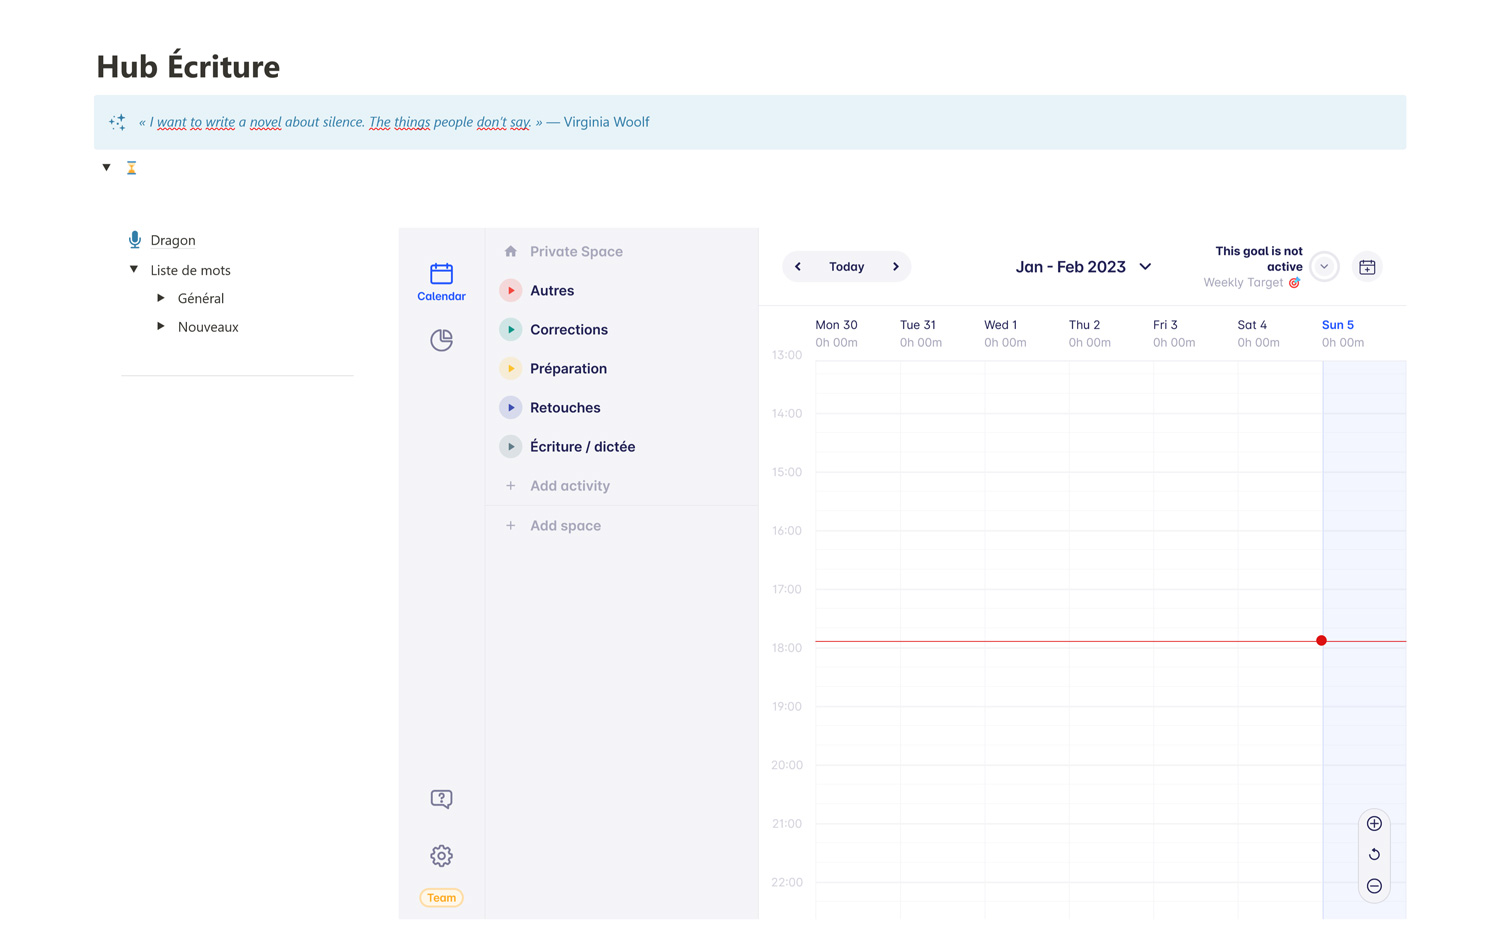
Task: Click the hourglass emoji
Action: click(131, 168)
